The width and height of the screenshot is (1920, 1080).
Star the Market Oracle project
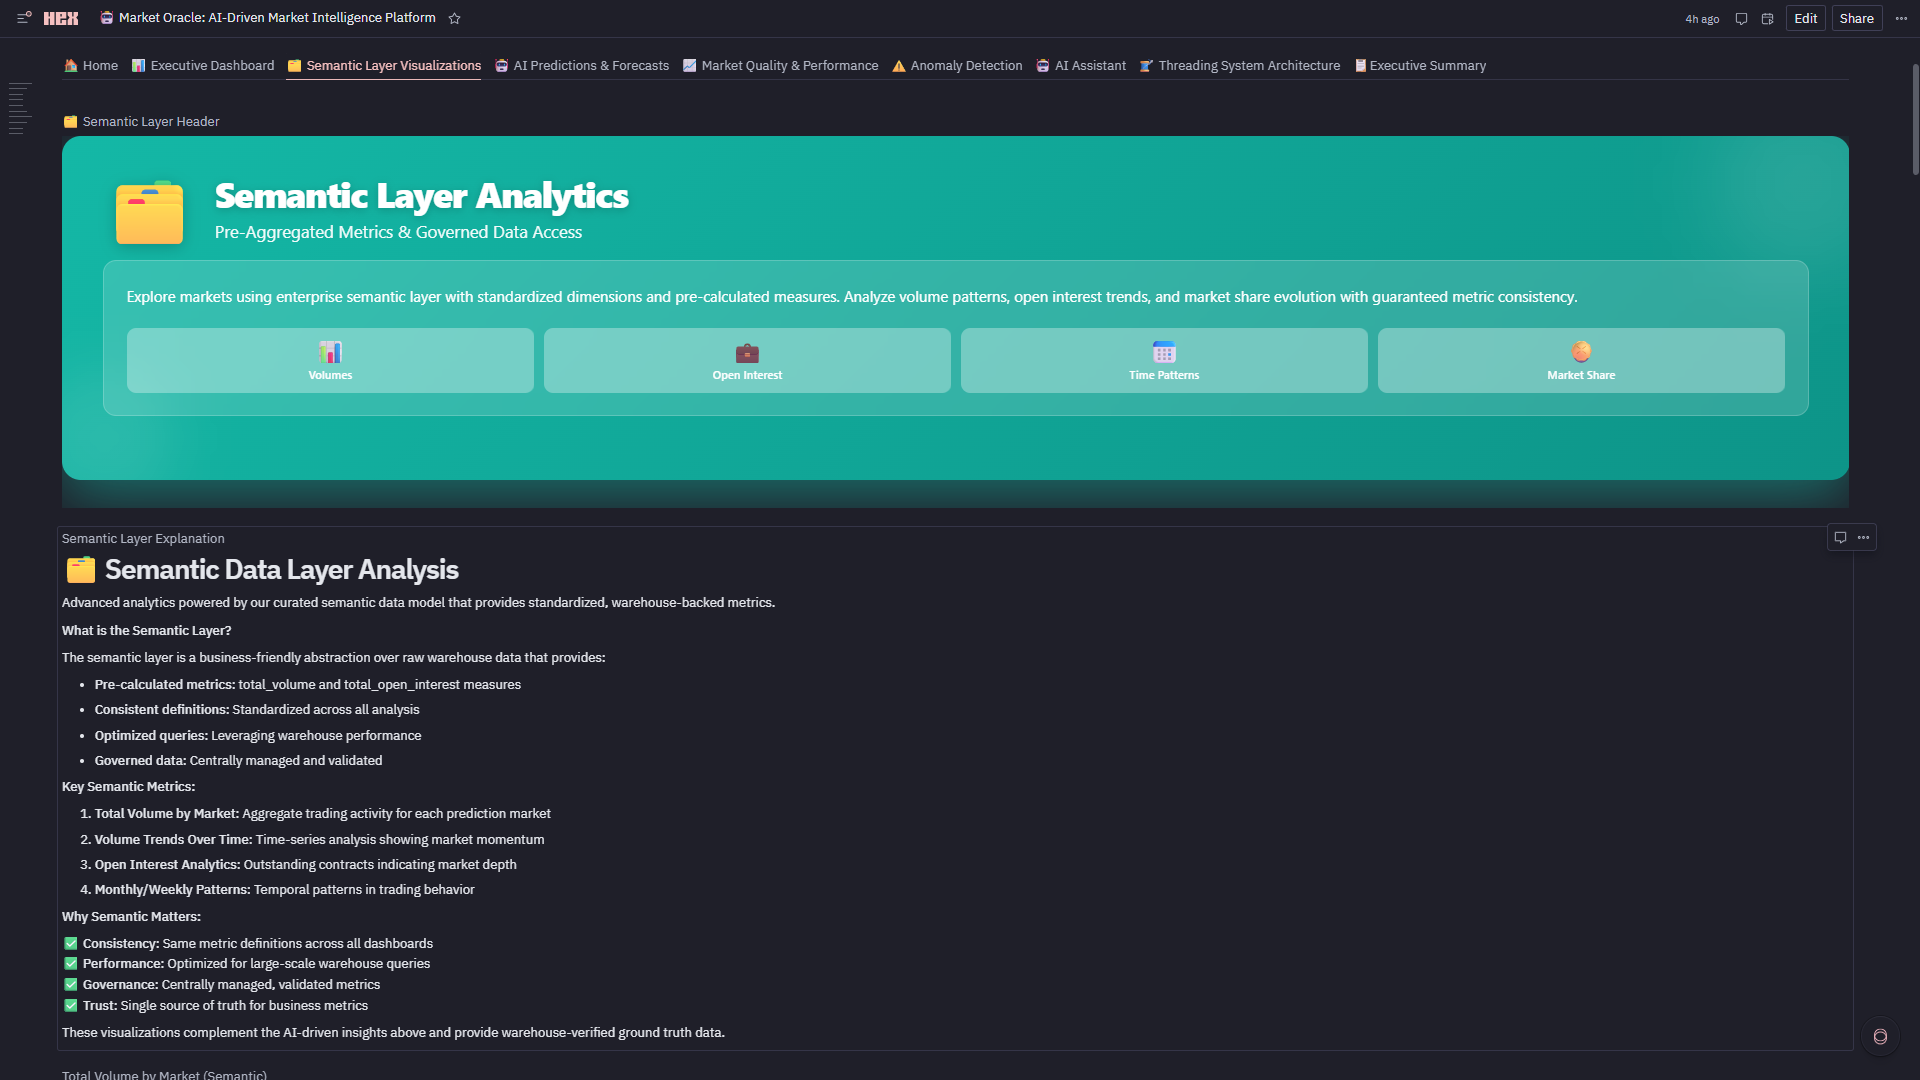[x=455, y=18]
